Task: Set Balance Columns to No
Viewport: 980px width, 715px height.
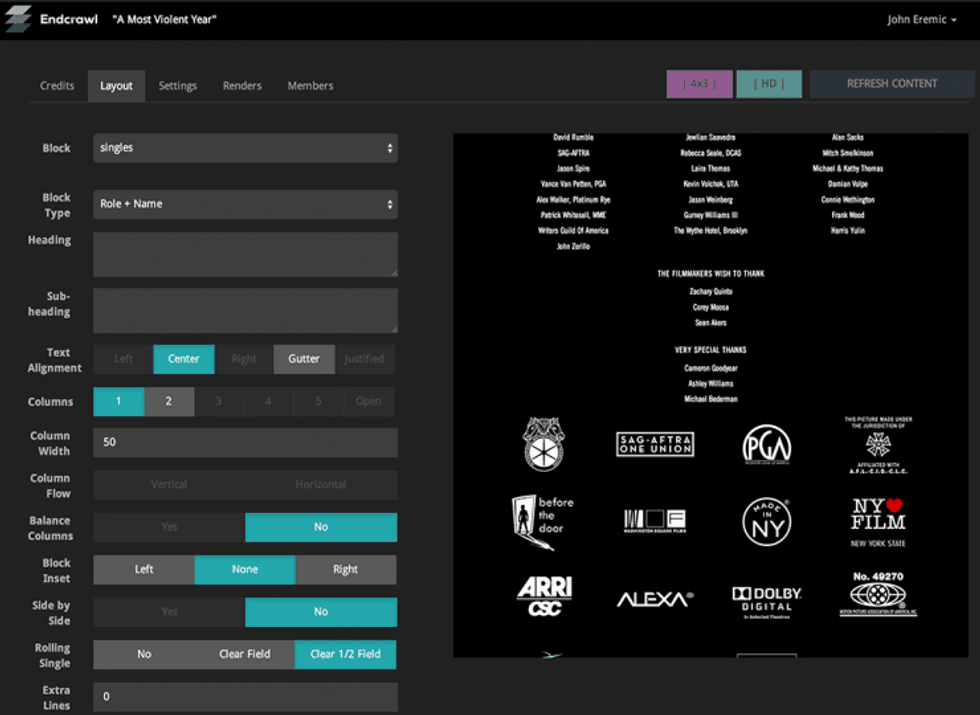Action: 321,527
